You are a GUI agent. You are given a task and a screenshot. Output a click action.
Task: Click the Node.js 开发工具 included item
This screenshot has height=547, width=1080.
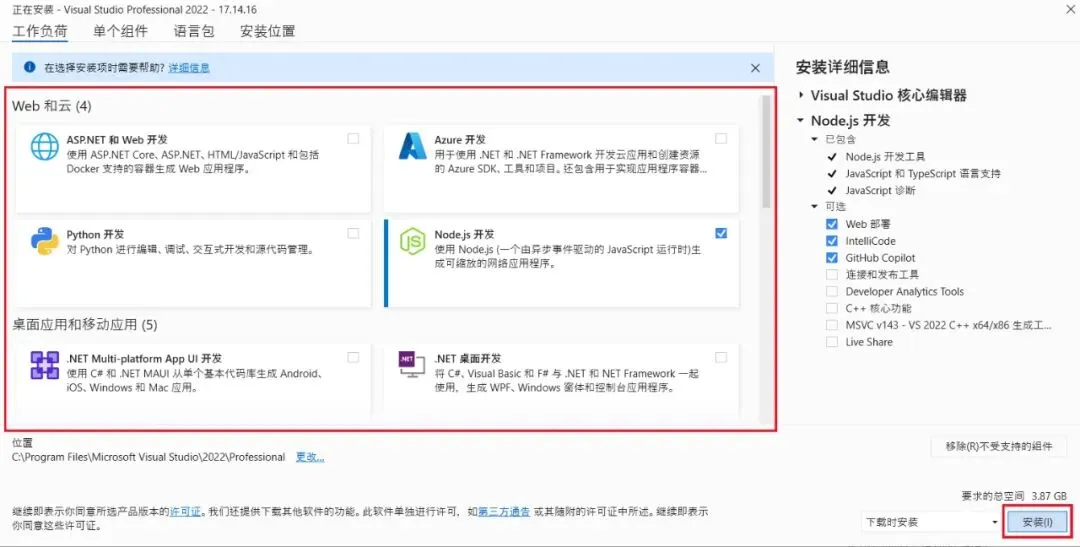(885, 156)
